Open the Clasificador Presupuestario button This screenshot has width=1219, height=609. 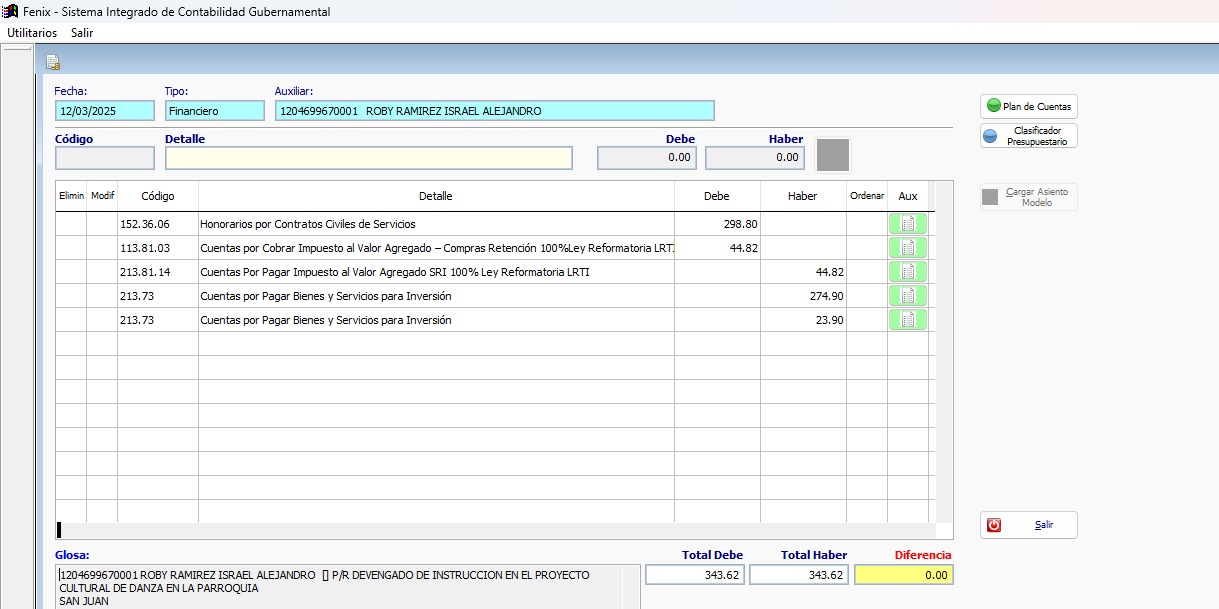[1028, 136]
